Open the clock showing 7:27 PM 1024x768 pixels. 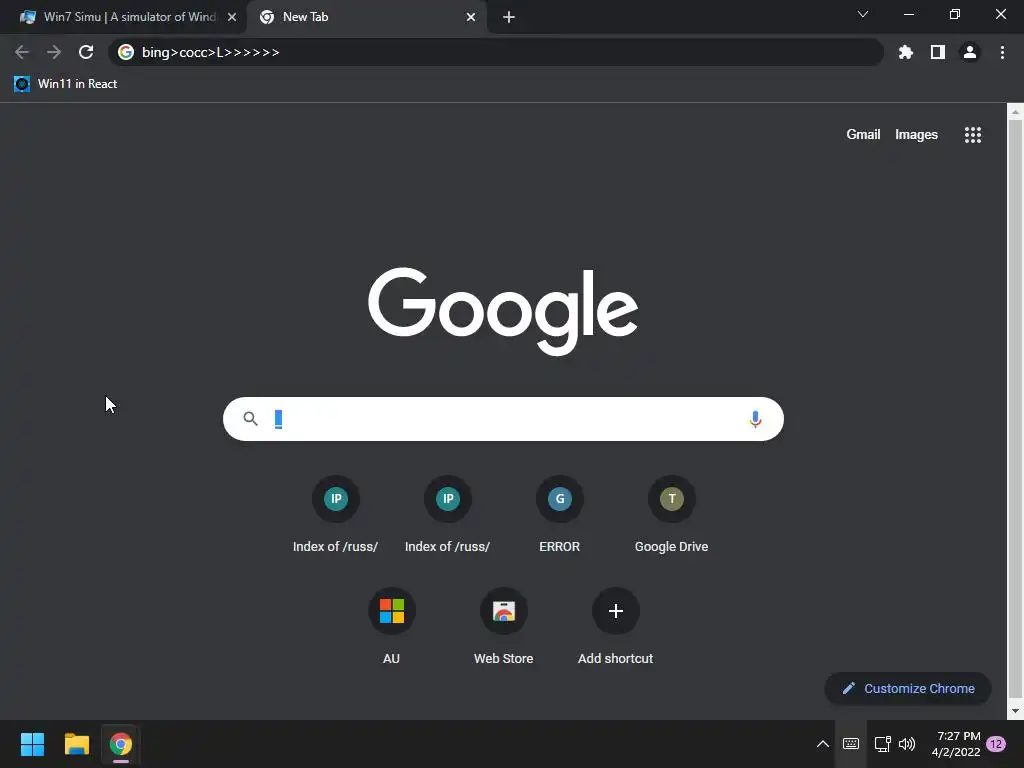point(956,744)
